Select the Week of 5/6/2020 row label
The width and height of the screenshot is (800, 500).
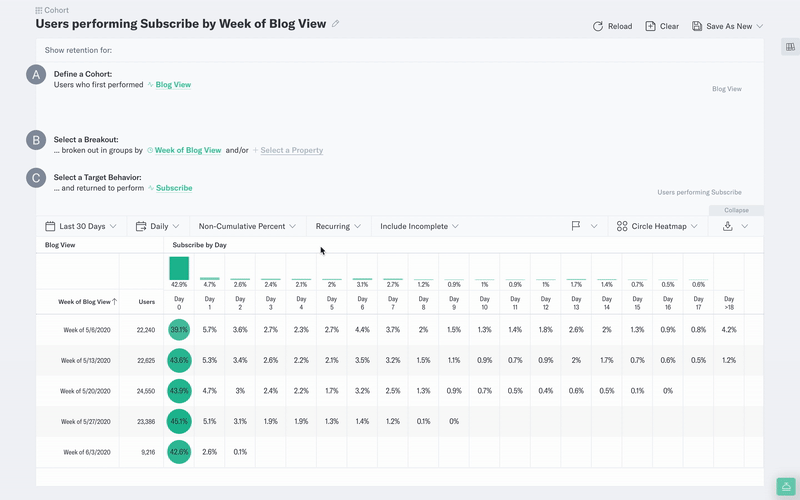coord(87,330)
